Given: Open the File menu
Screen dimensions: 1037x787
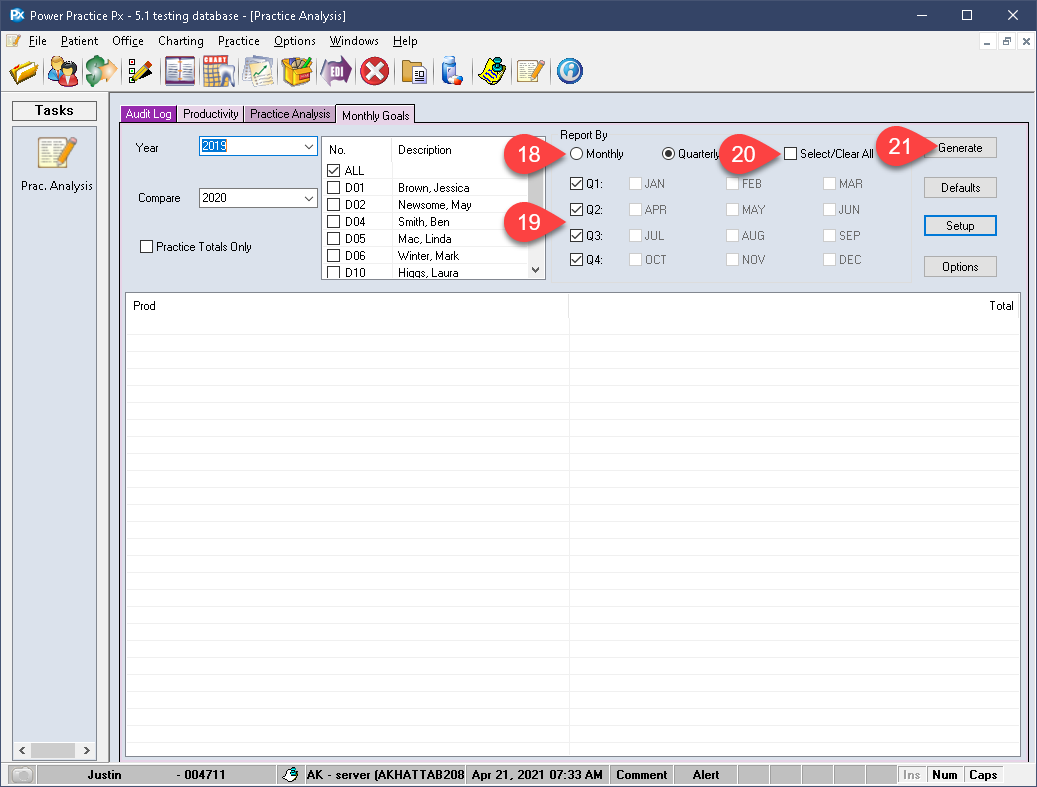Looking at the screenshot, I should 38,41.
